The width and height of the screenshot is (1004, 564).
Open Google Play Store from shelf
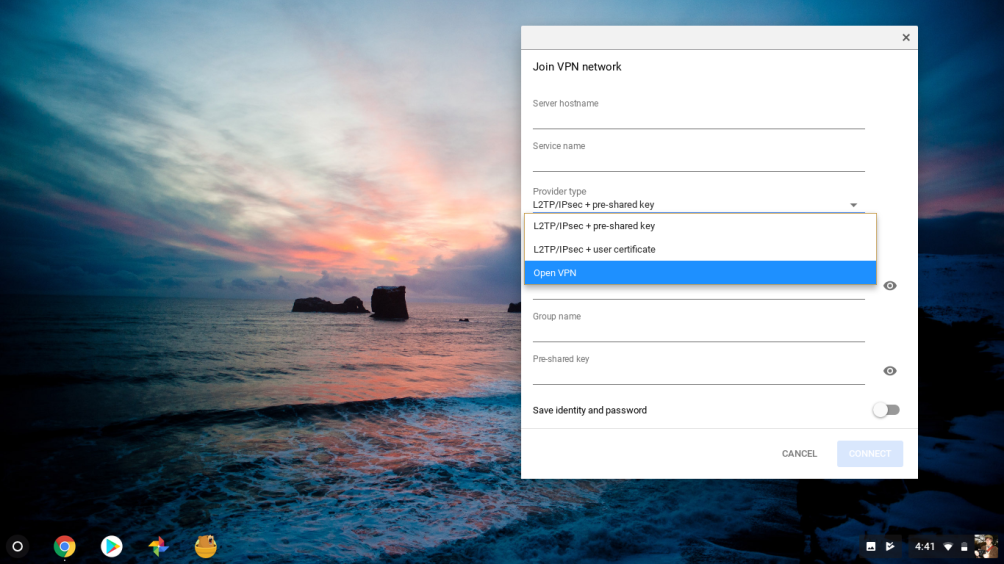(111, 546)
